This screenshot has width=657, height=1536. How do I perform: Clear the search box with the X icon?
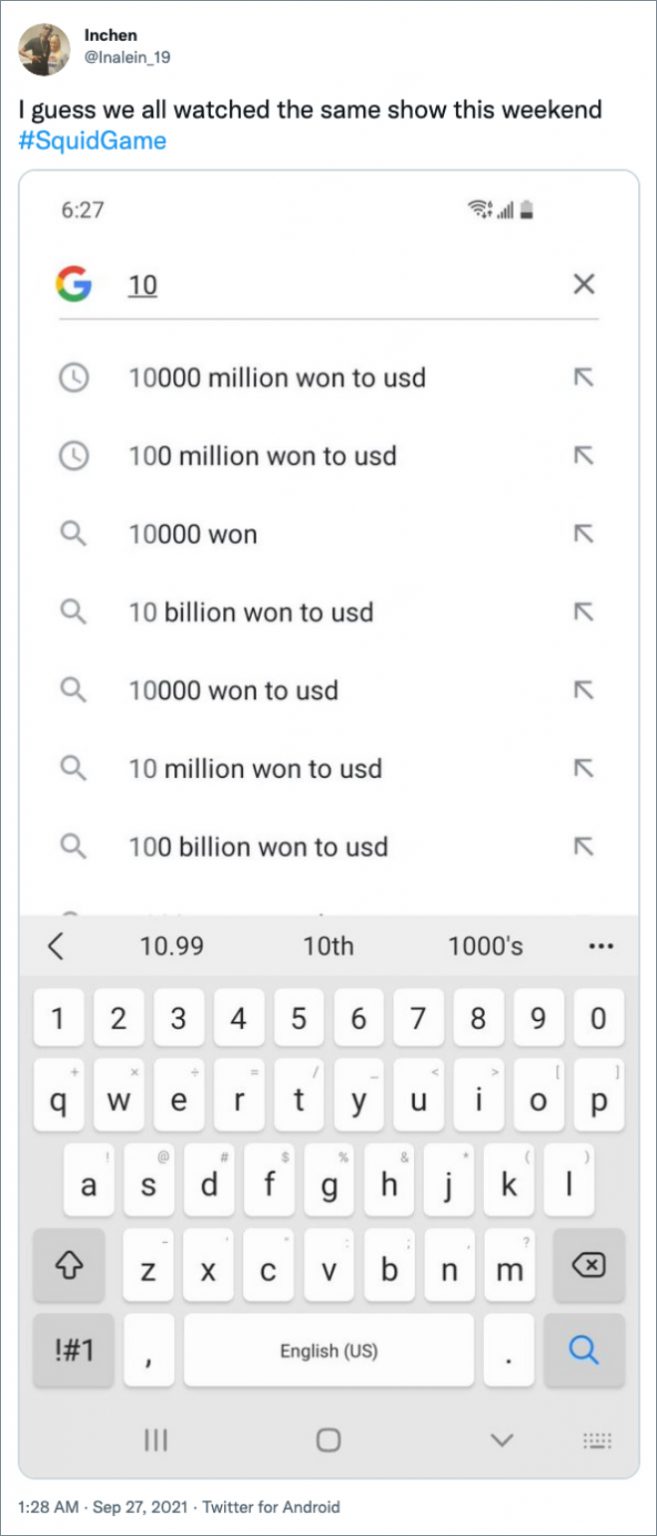pyautogui.click(x=583, y=285)
